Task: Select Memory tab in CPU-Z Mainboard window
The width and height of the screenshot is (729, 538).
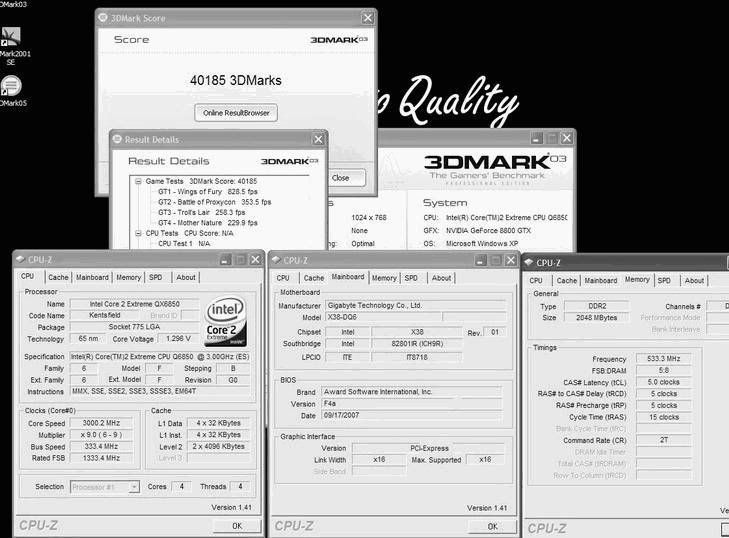Action: [384, 278]
